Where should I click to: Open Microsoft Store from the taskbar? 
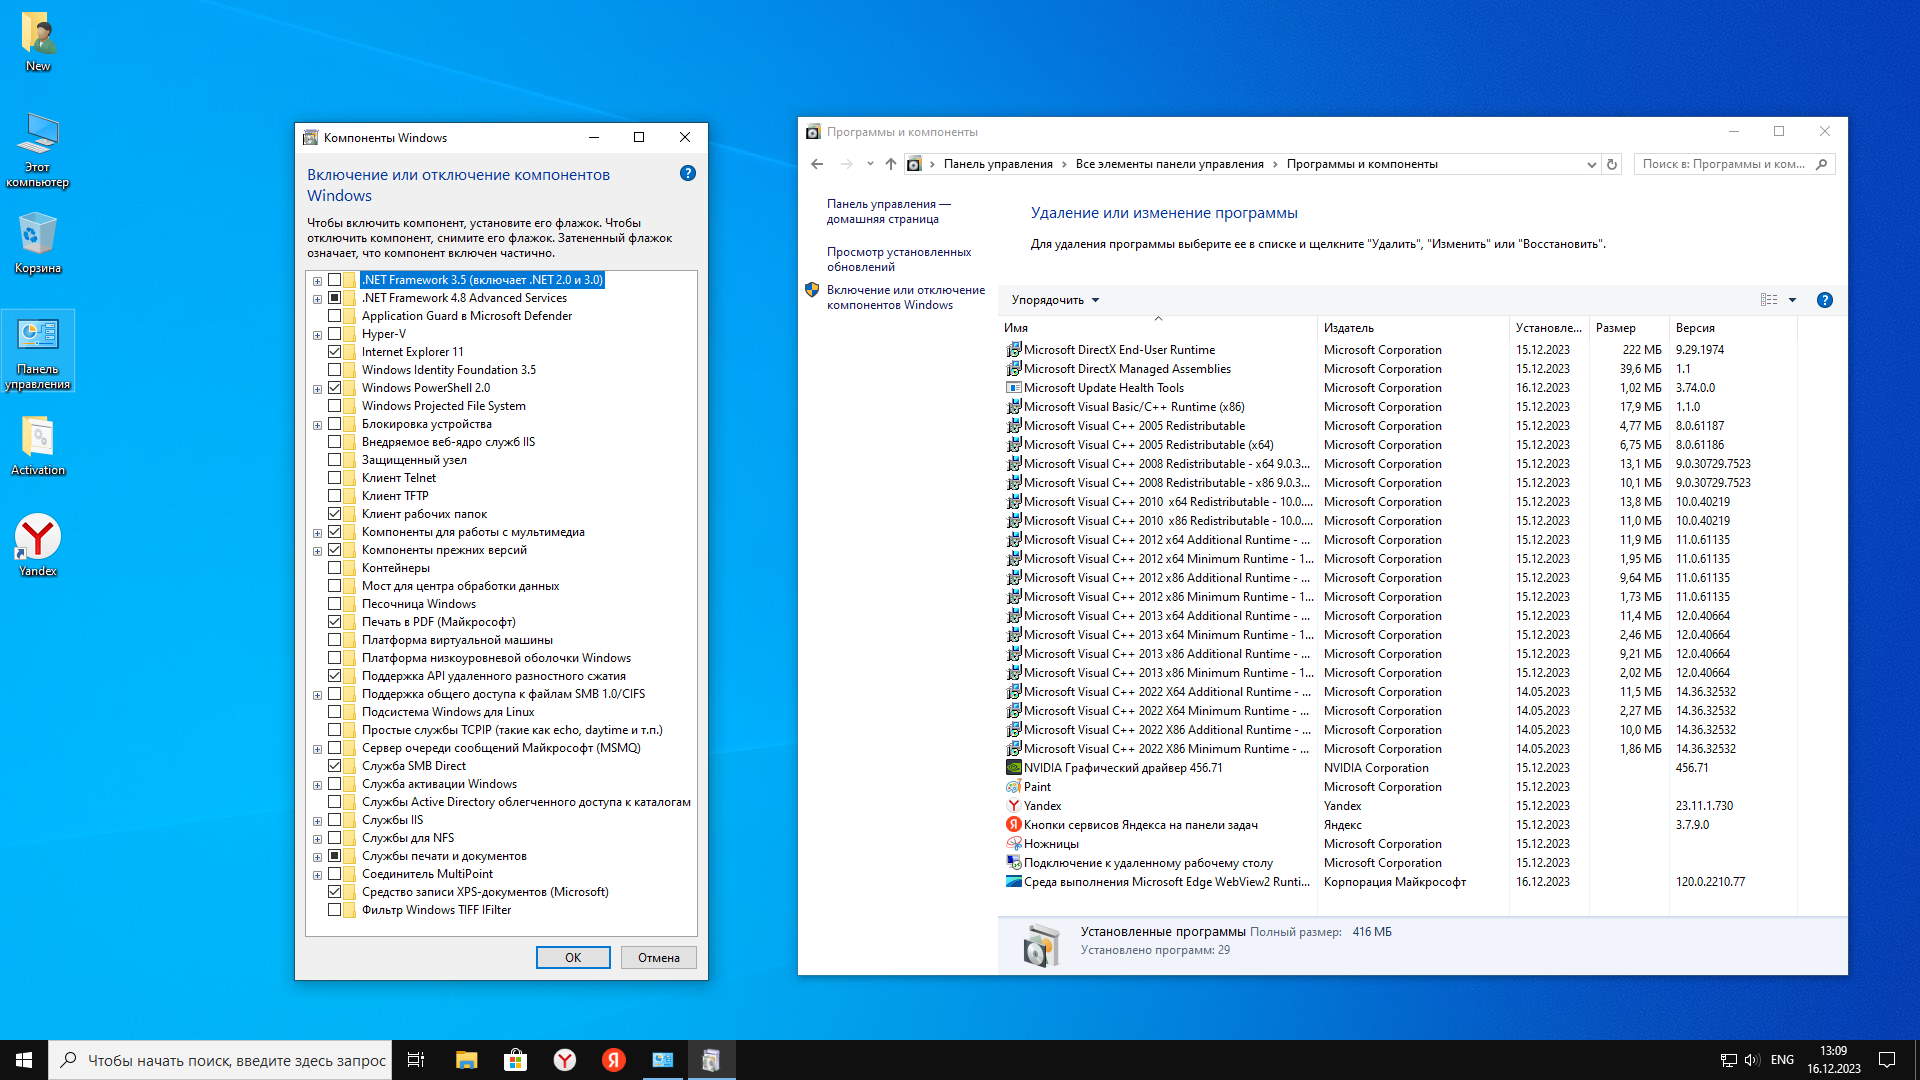[x=515, y=1060]
